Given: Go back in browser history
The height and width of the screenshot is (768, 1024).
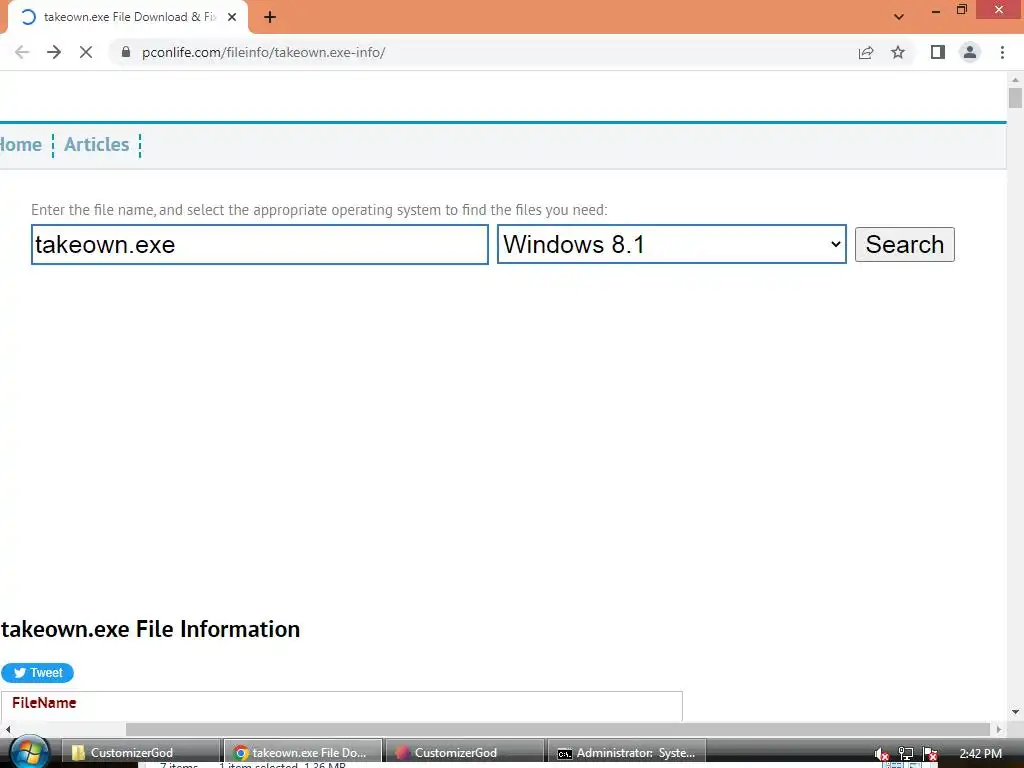Looking at the screenshot, I should point(22,52).
